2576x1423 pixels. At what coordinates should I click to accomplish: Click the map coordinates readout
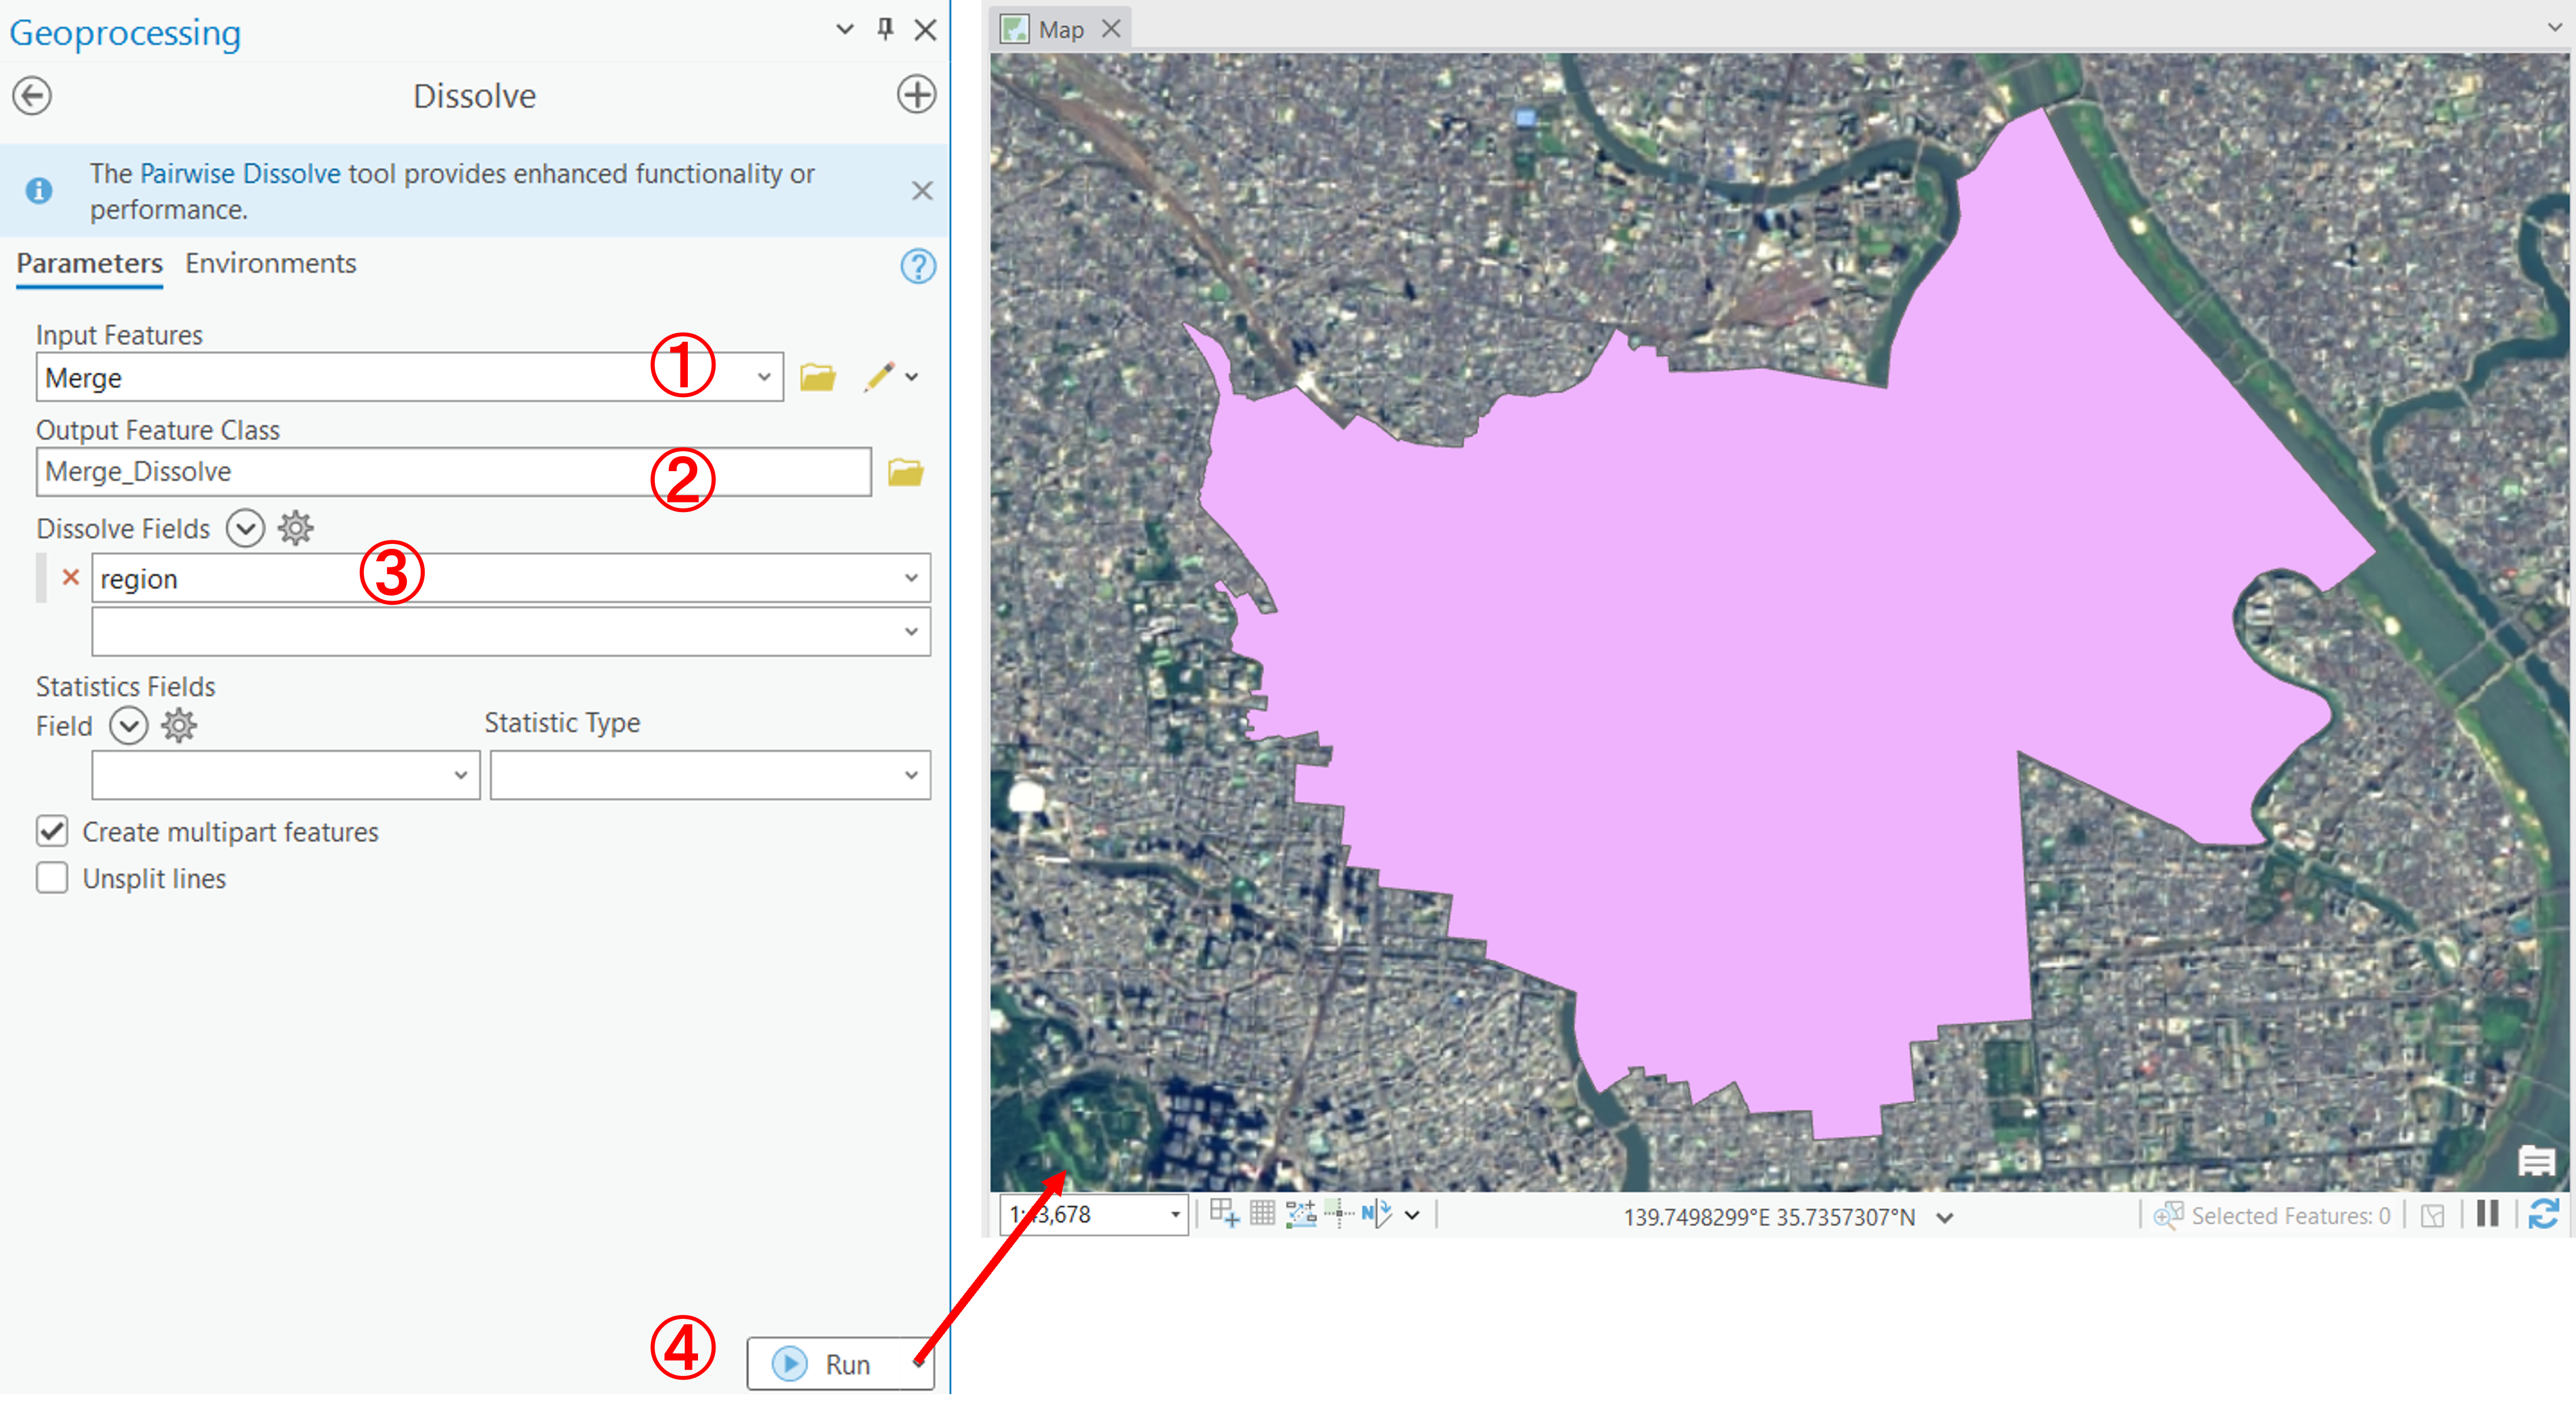[x=1769, y=1217]
